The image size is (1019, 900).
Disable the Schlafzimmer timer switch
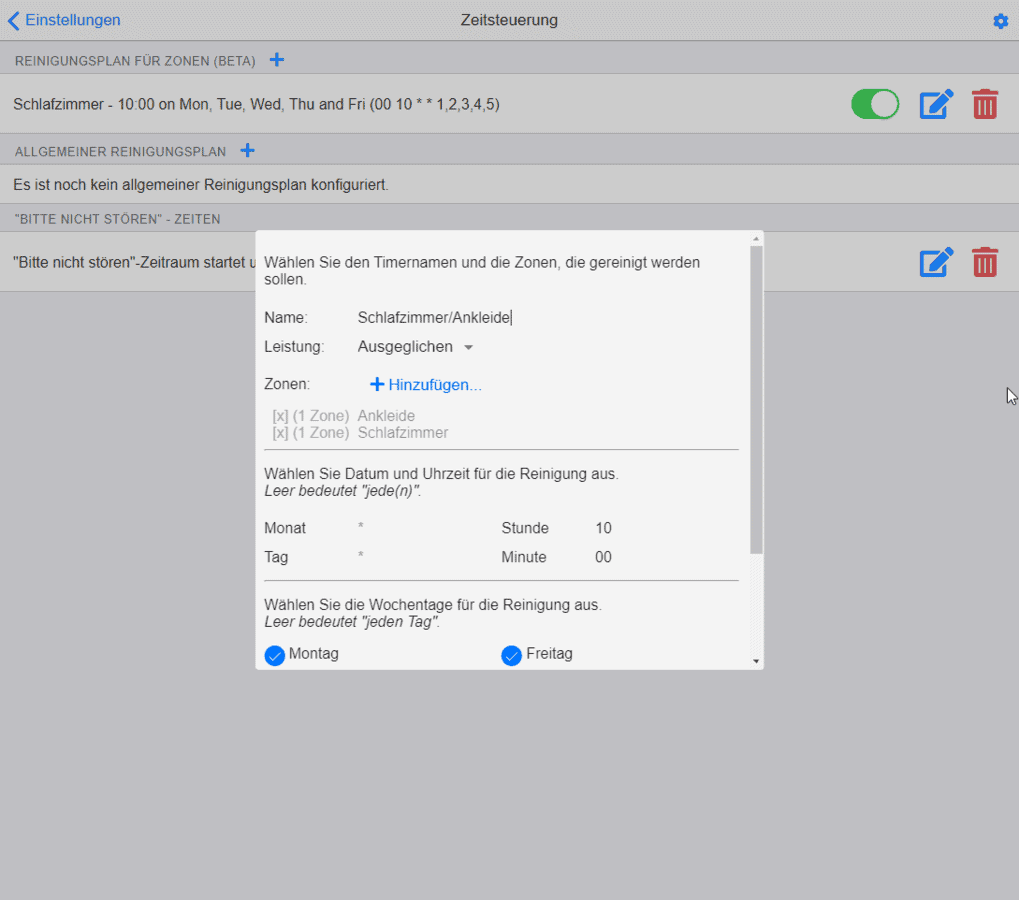click(875, 104)
